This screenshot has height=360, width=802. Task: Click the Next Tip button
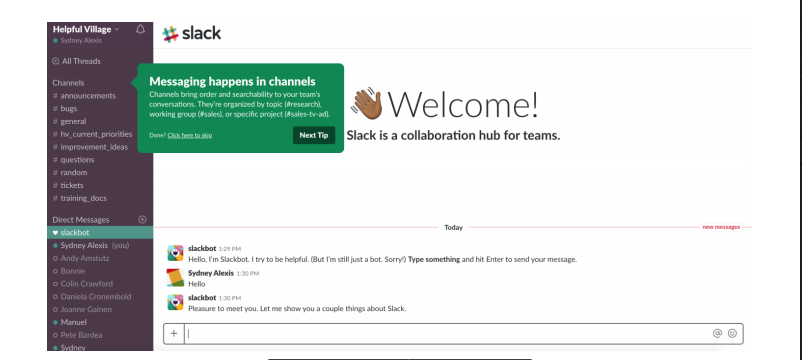coord(314,135)
